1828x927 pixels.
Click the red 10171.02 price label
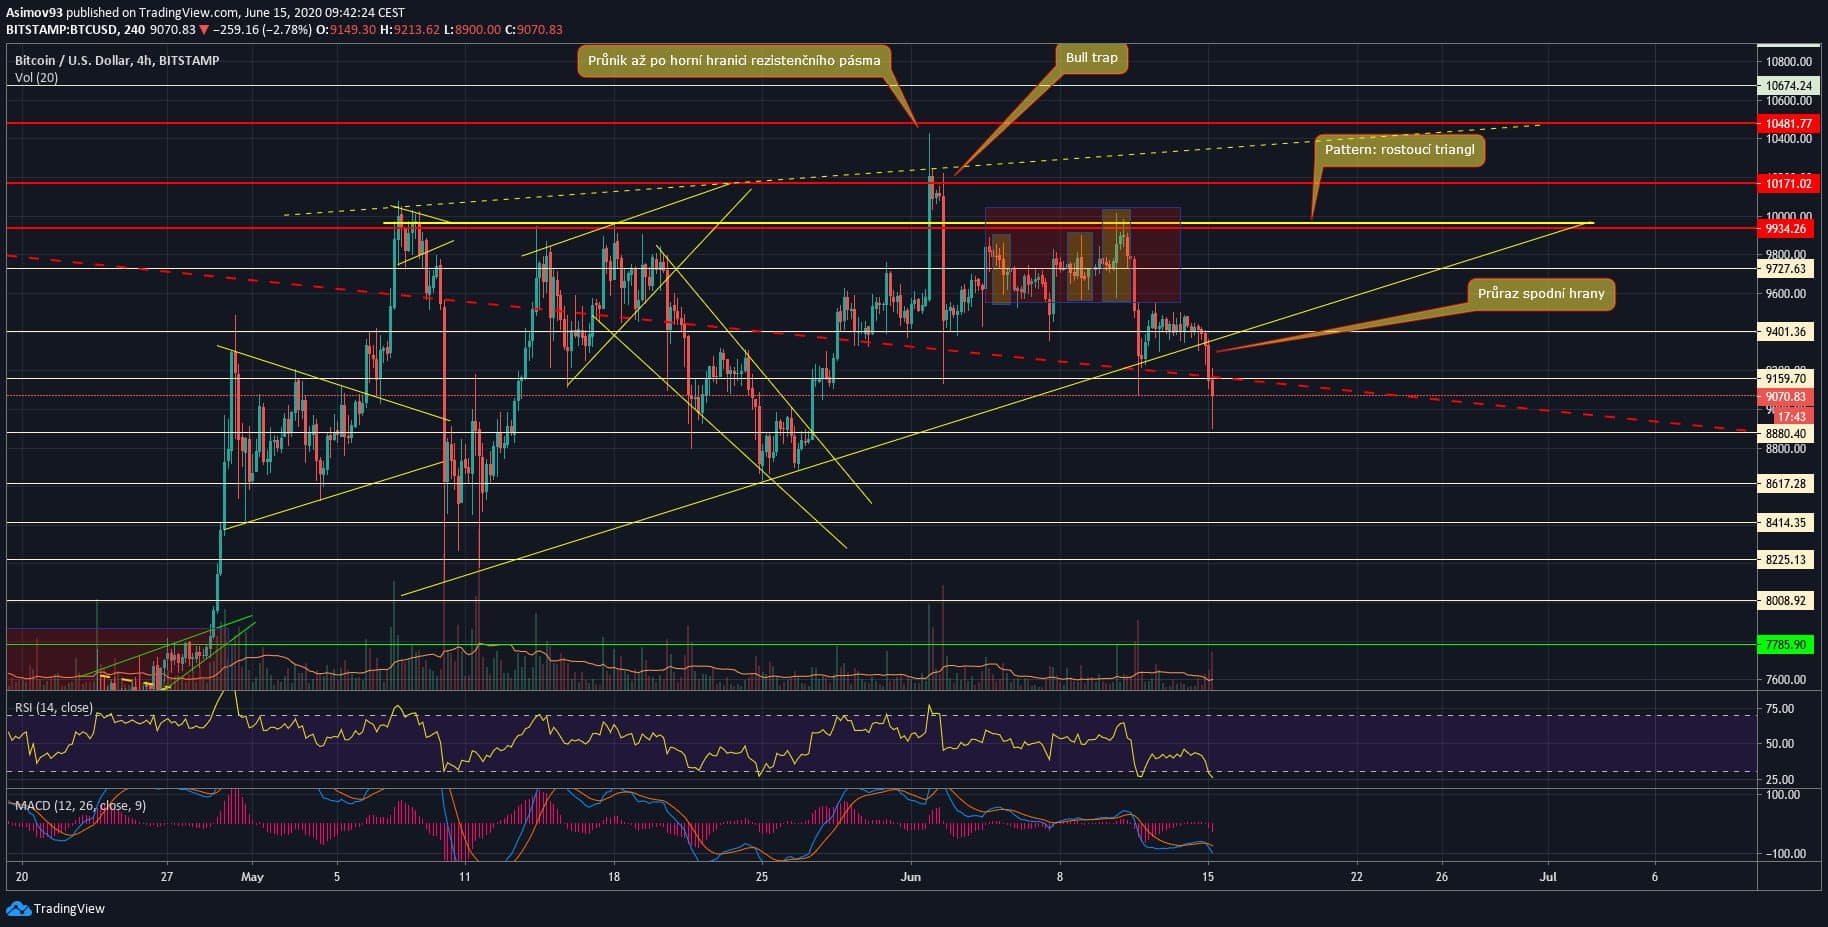click(x=1785, y=183)
